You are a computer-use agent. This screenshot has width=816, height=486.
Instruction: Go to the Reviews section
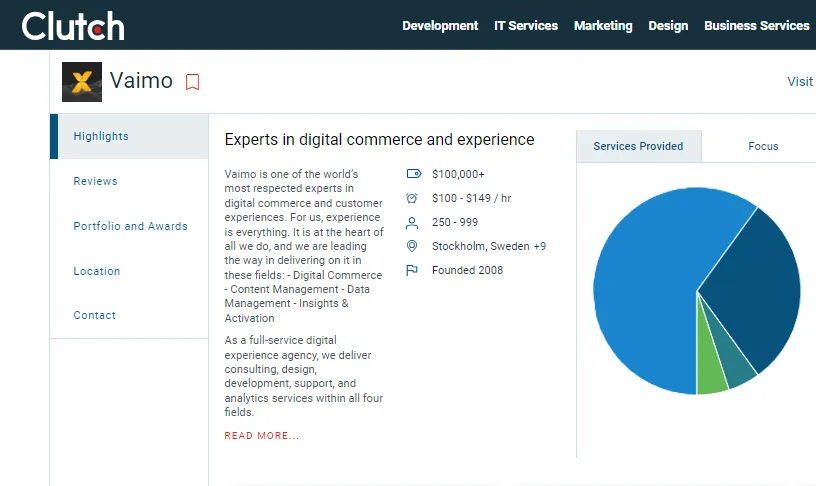click(95, 181)
